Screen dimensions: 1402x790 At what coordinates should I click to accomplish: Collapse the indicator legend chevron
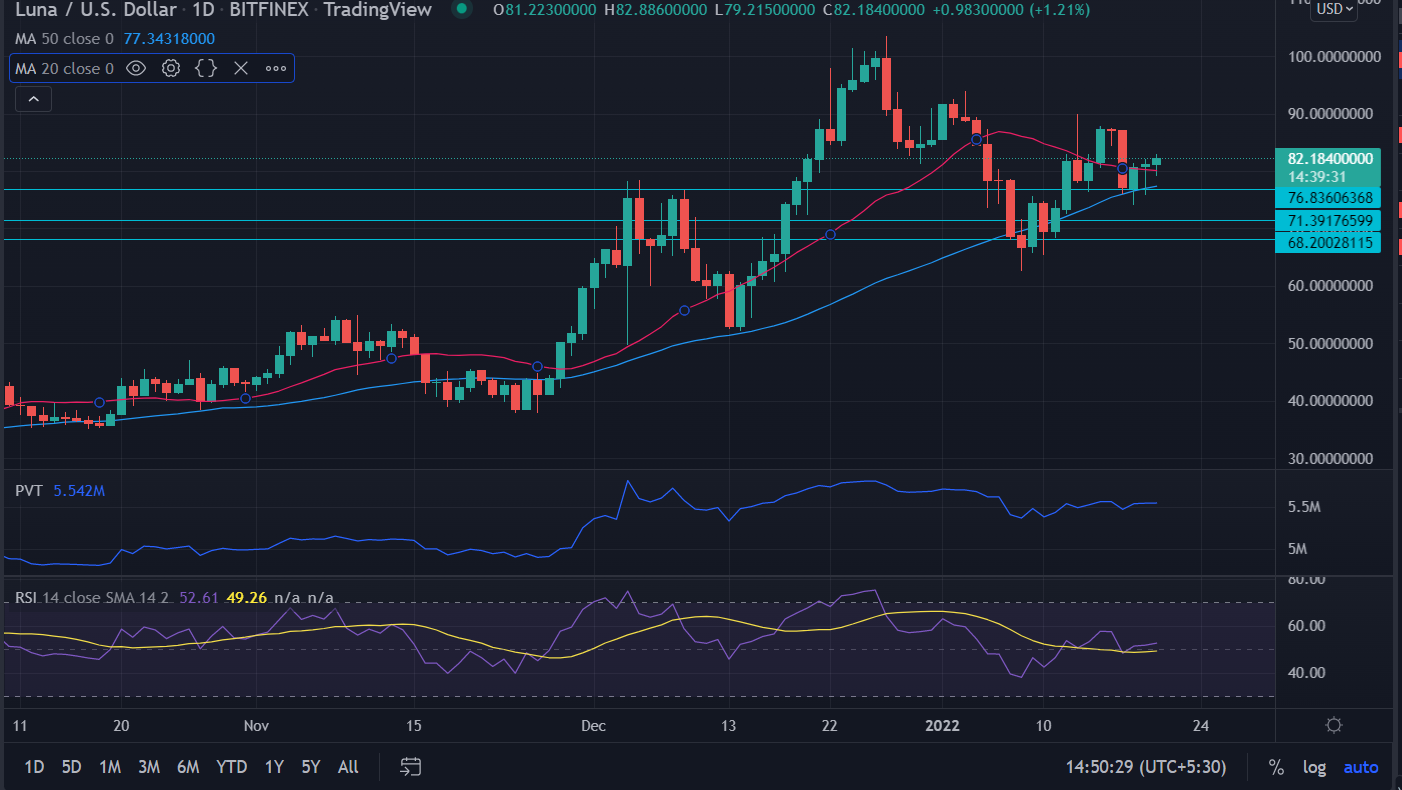pos(33,99)
